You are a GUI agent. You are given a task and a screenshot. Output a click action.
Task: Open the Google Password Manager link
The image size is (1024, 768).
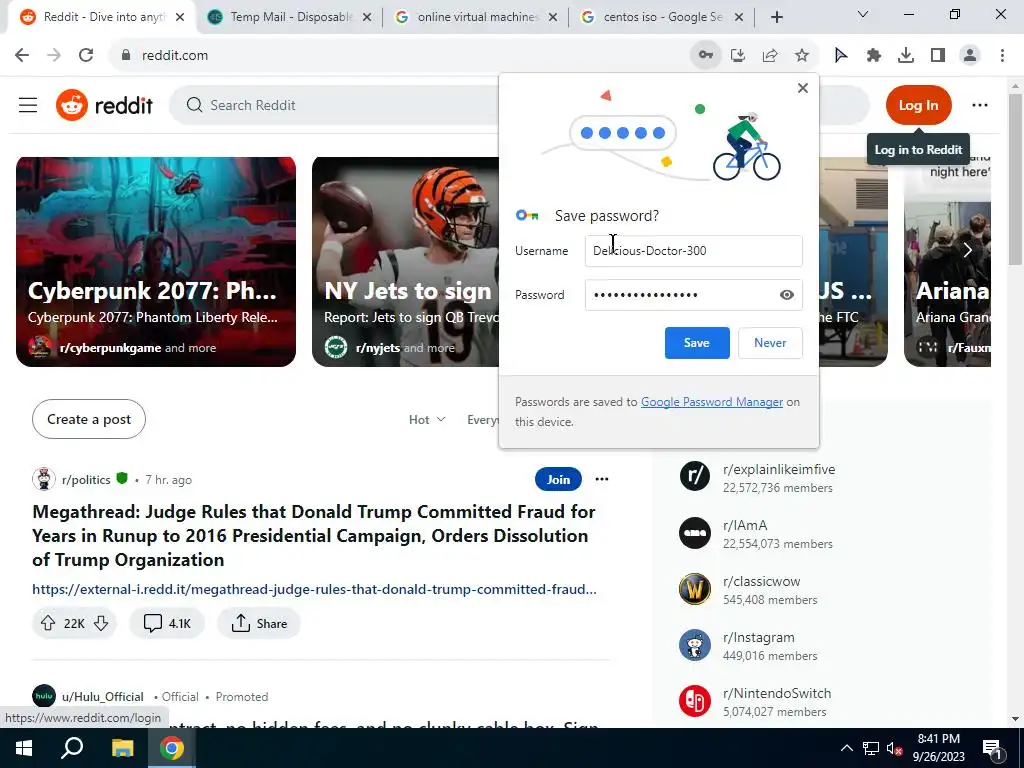coord(712,402)
